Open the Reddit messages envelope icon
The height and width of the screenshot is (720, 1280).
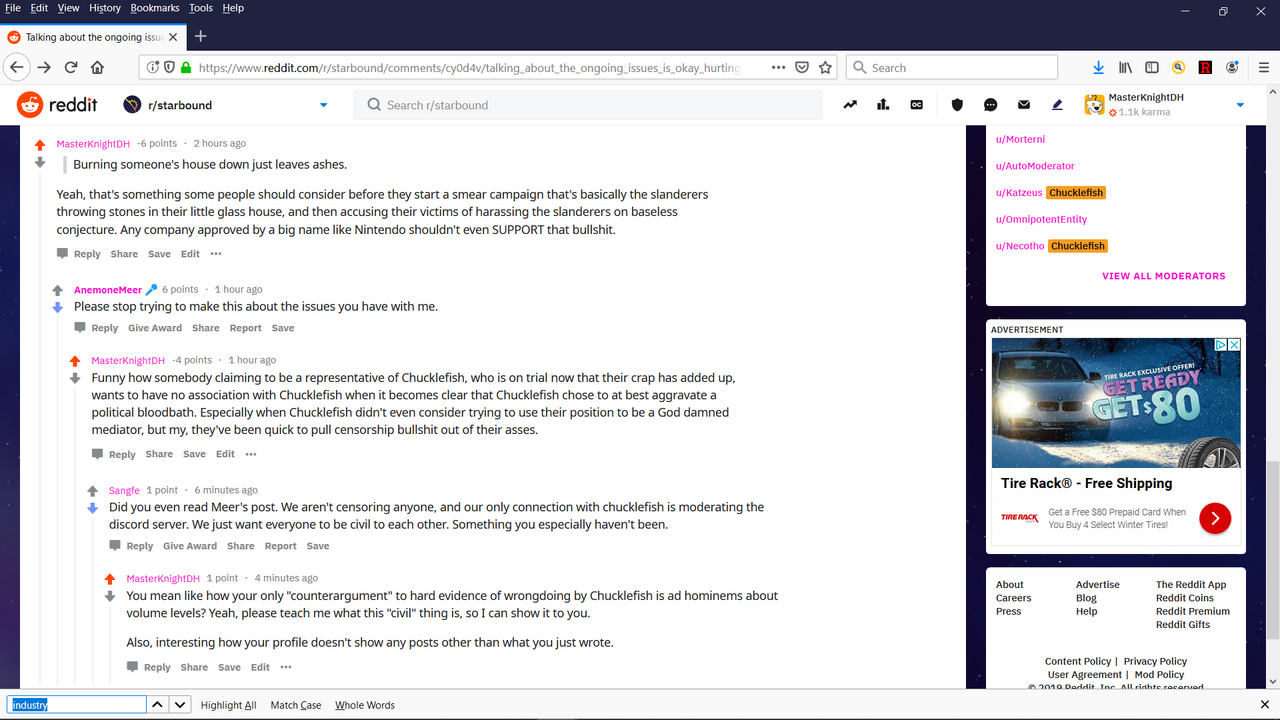click(1024, 105)
